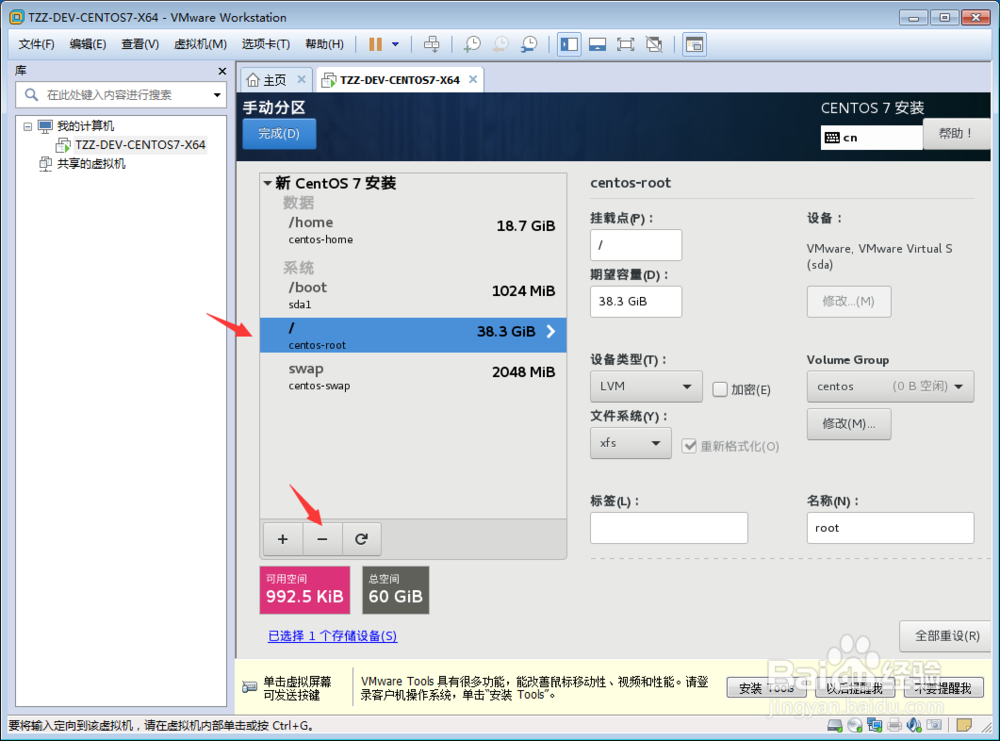Screen dimensions: 1000x741
Task: Select the swap partition entry
Action: [x=413, y=376]
